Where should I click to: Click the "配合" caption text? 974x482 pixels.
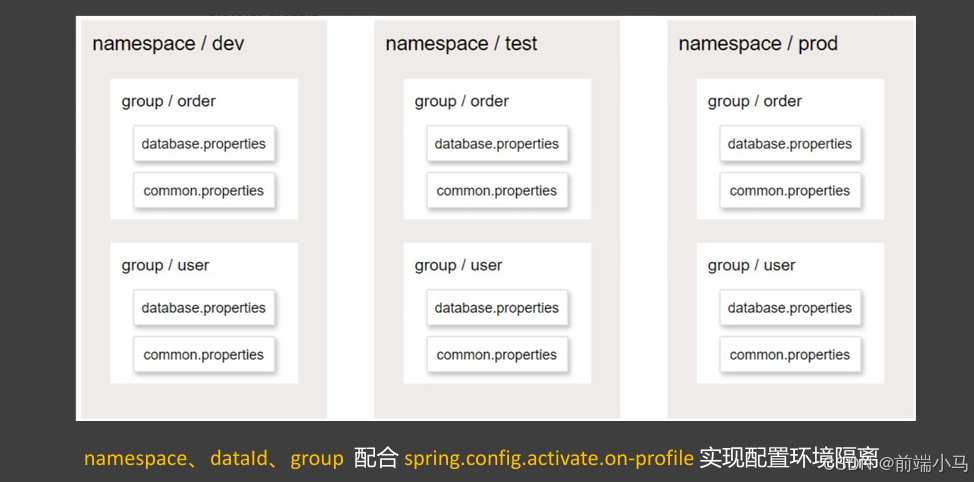tap(376, 458)
